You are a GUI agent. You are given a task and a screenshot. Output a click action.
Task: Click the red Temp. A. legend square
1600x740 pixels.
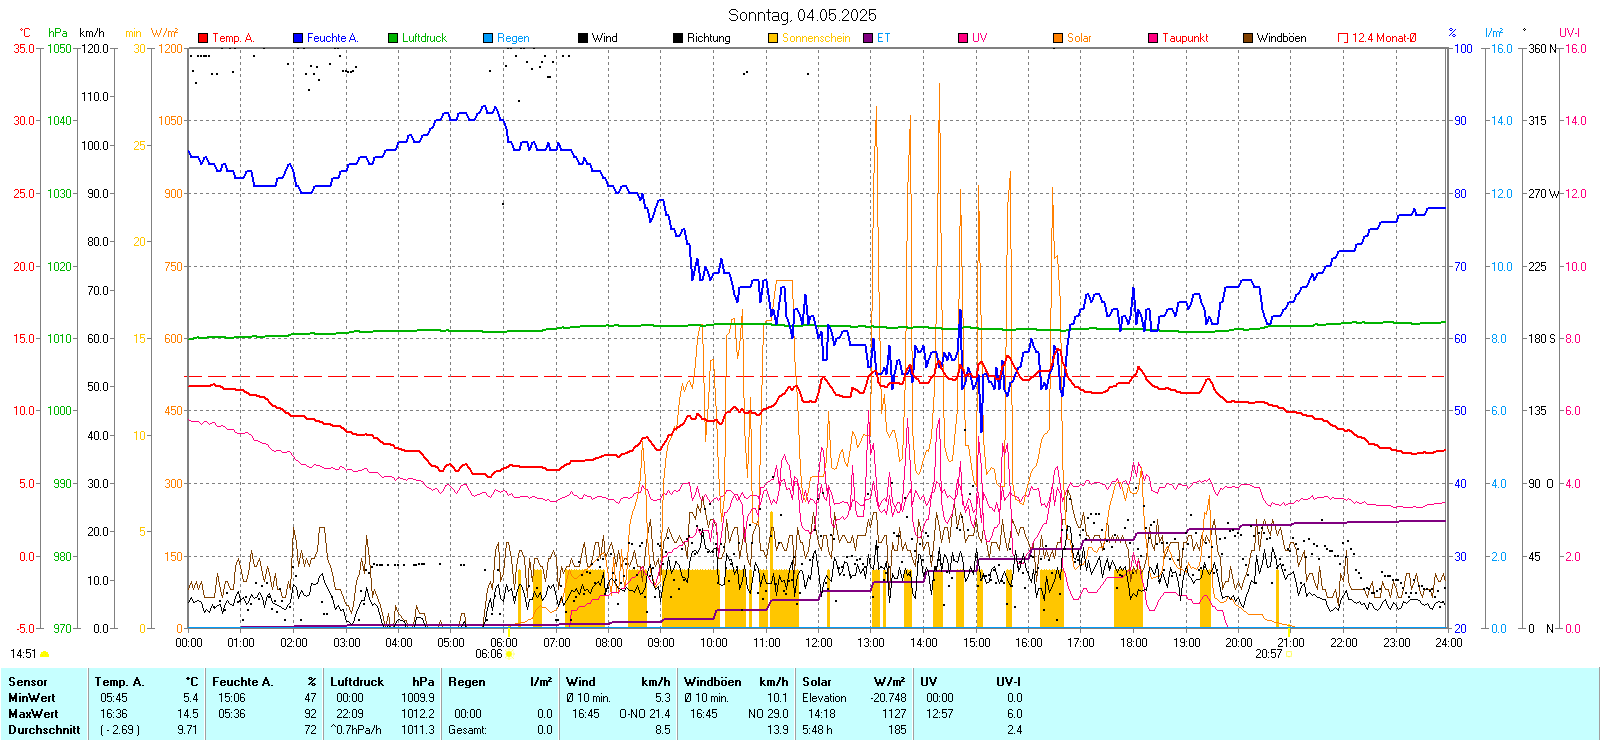pyautogui.click(x=203, y=38)
